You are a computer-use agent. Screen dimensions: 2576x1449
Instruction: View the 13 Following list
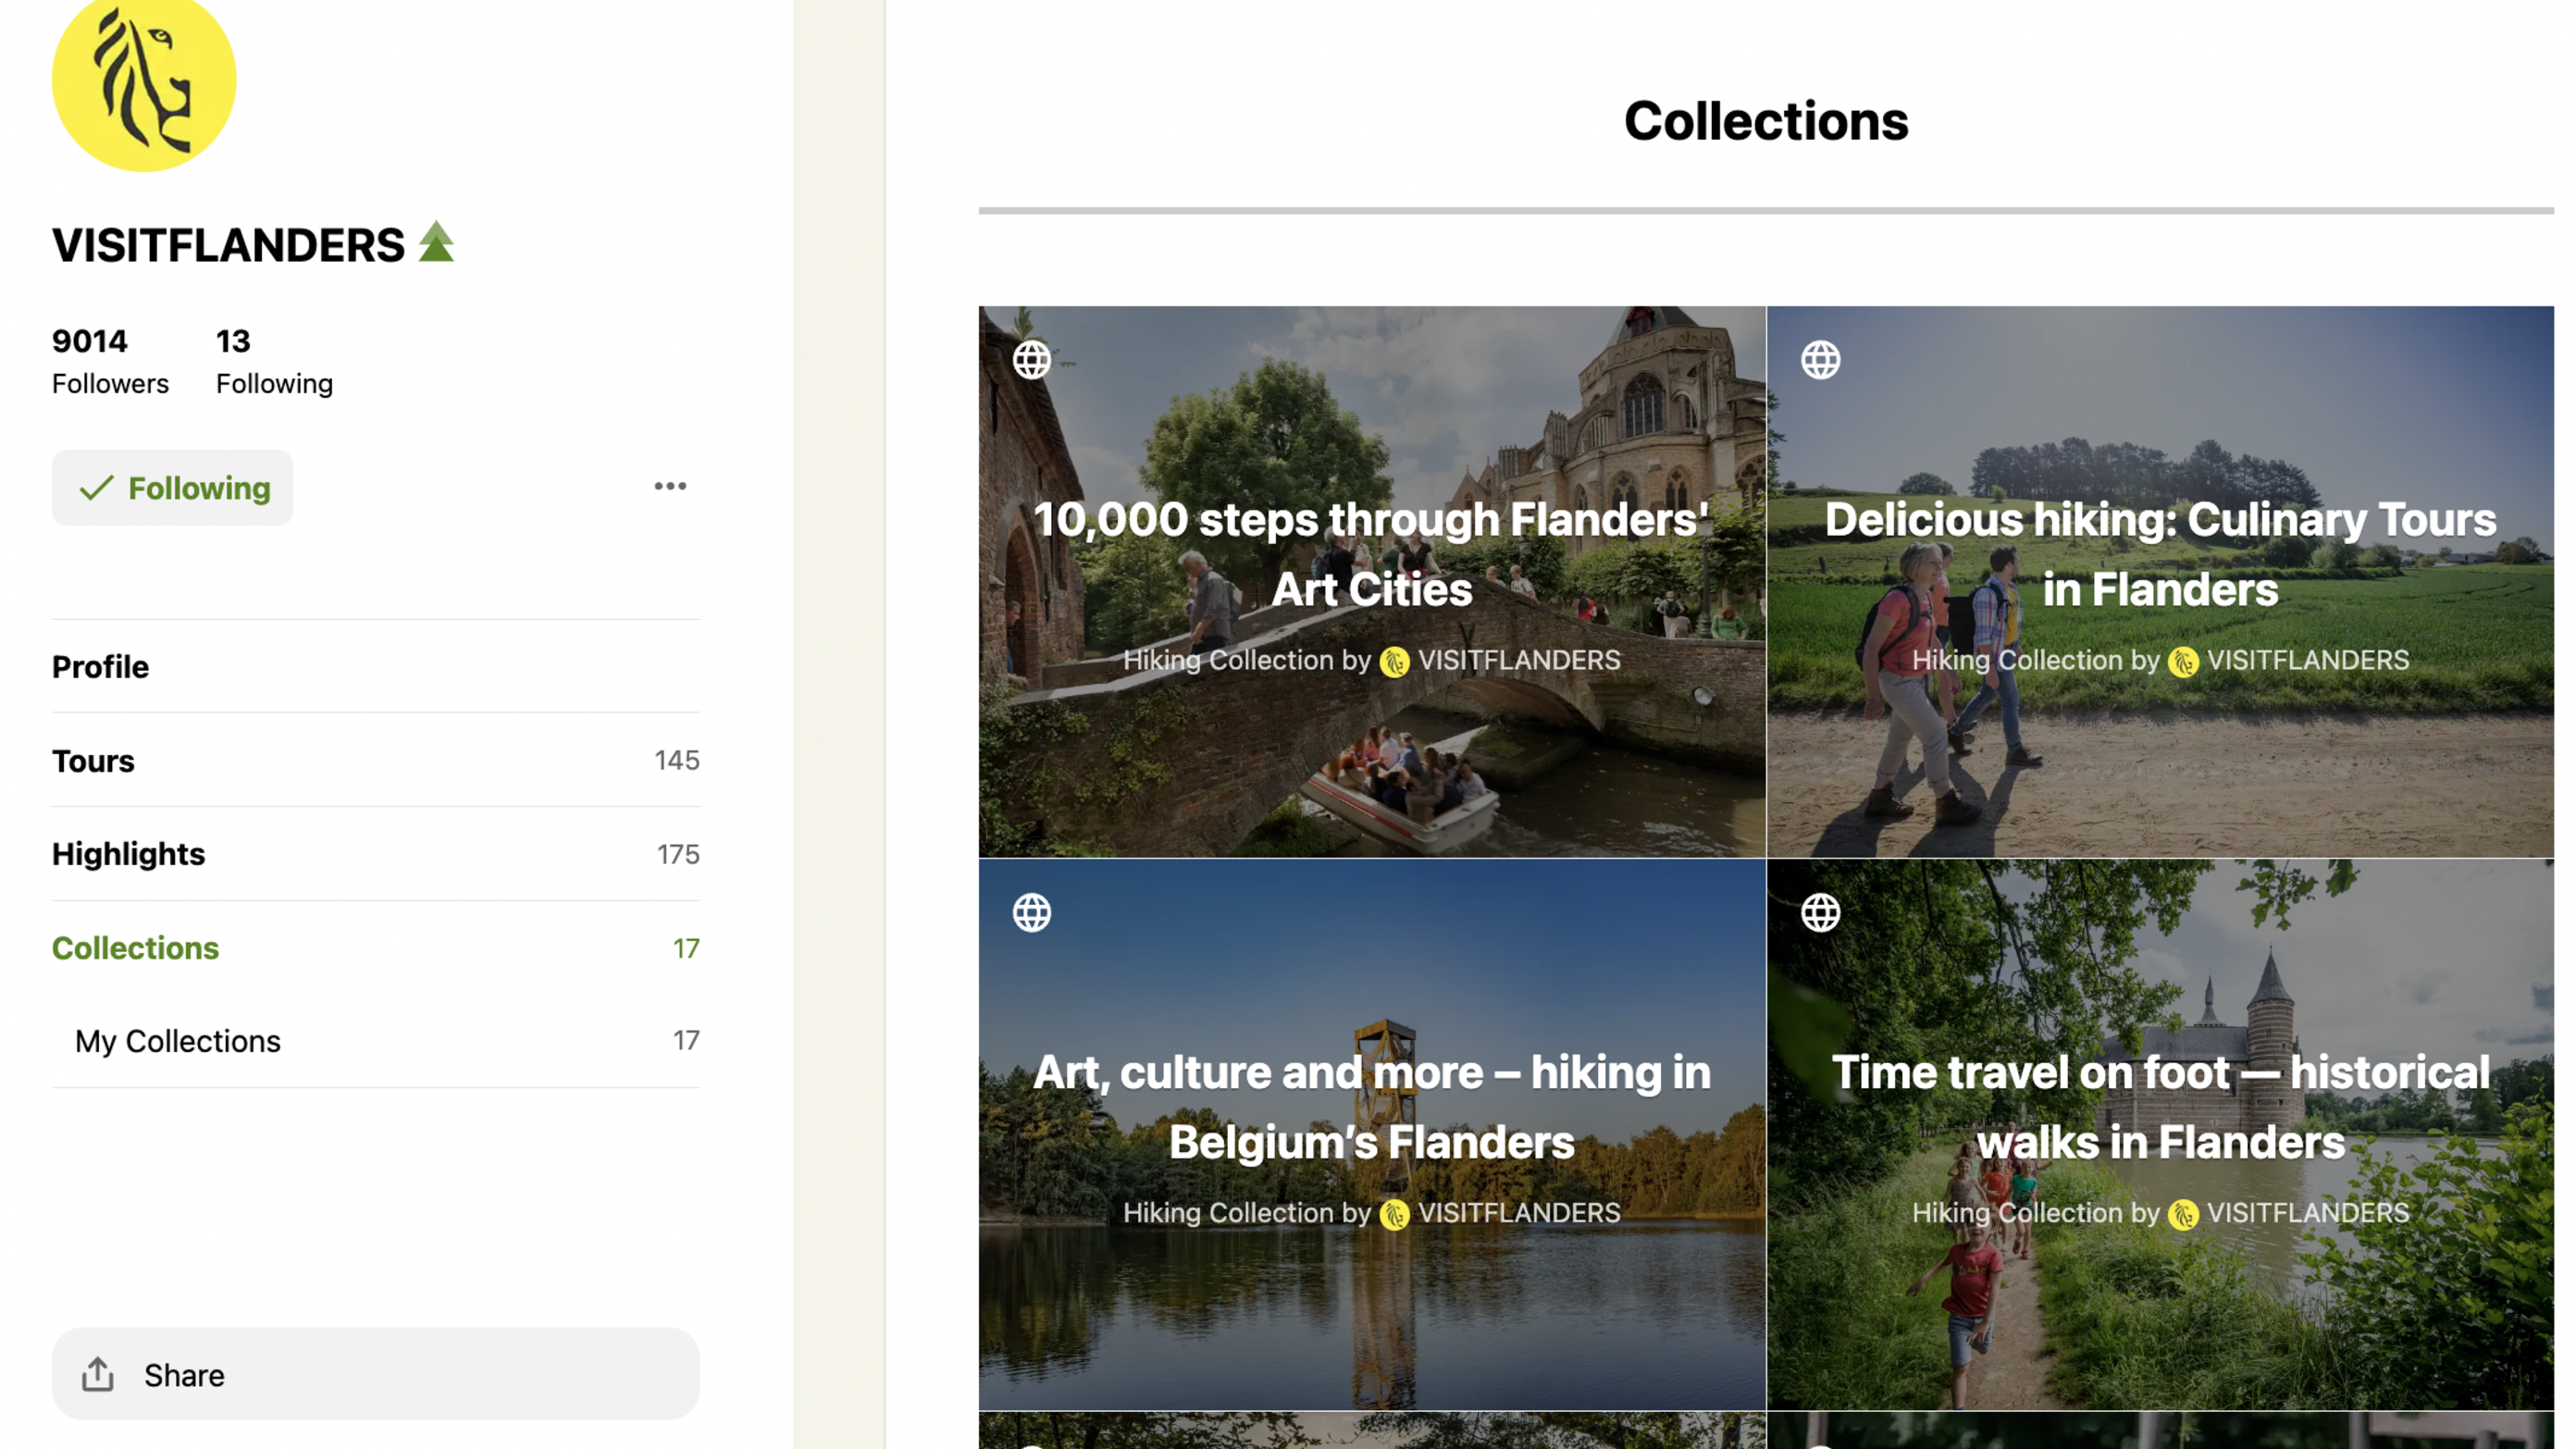[x=274, y=362]
